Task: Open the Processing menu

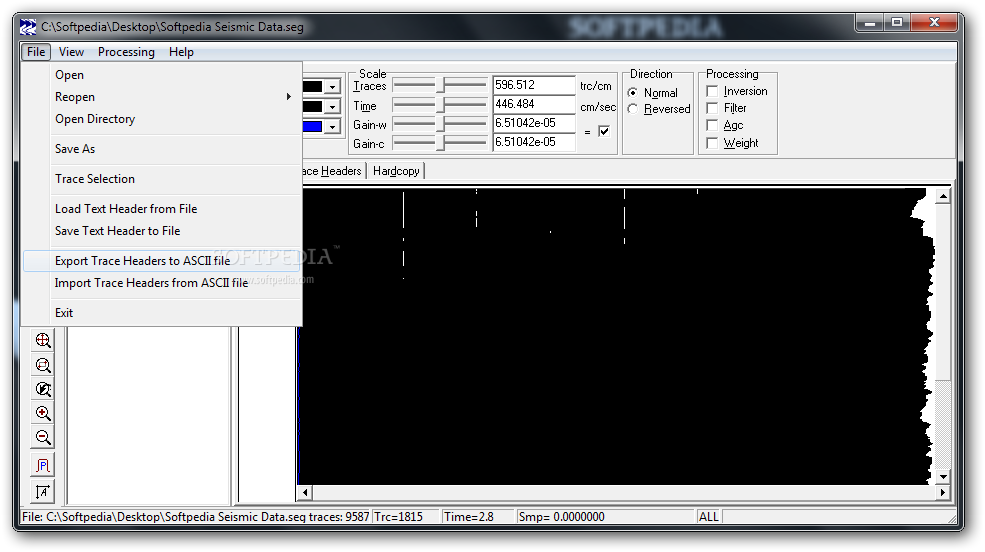Action: (126, 52)
